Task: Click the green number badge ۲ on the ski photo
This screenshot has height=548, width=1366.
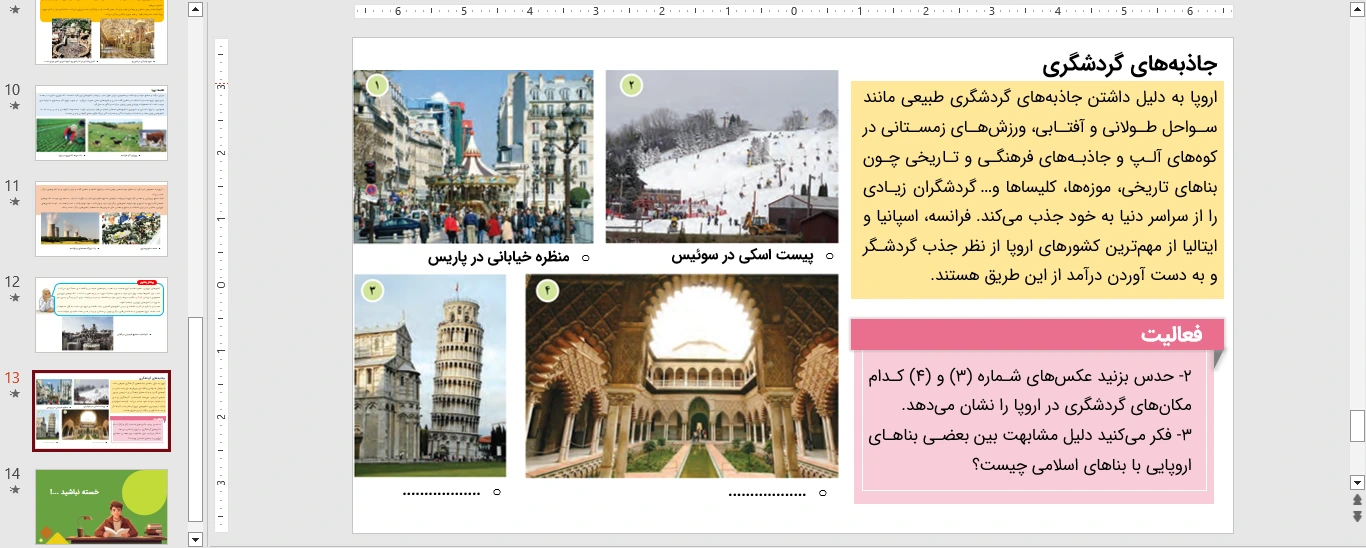Action: pos(631,85)
